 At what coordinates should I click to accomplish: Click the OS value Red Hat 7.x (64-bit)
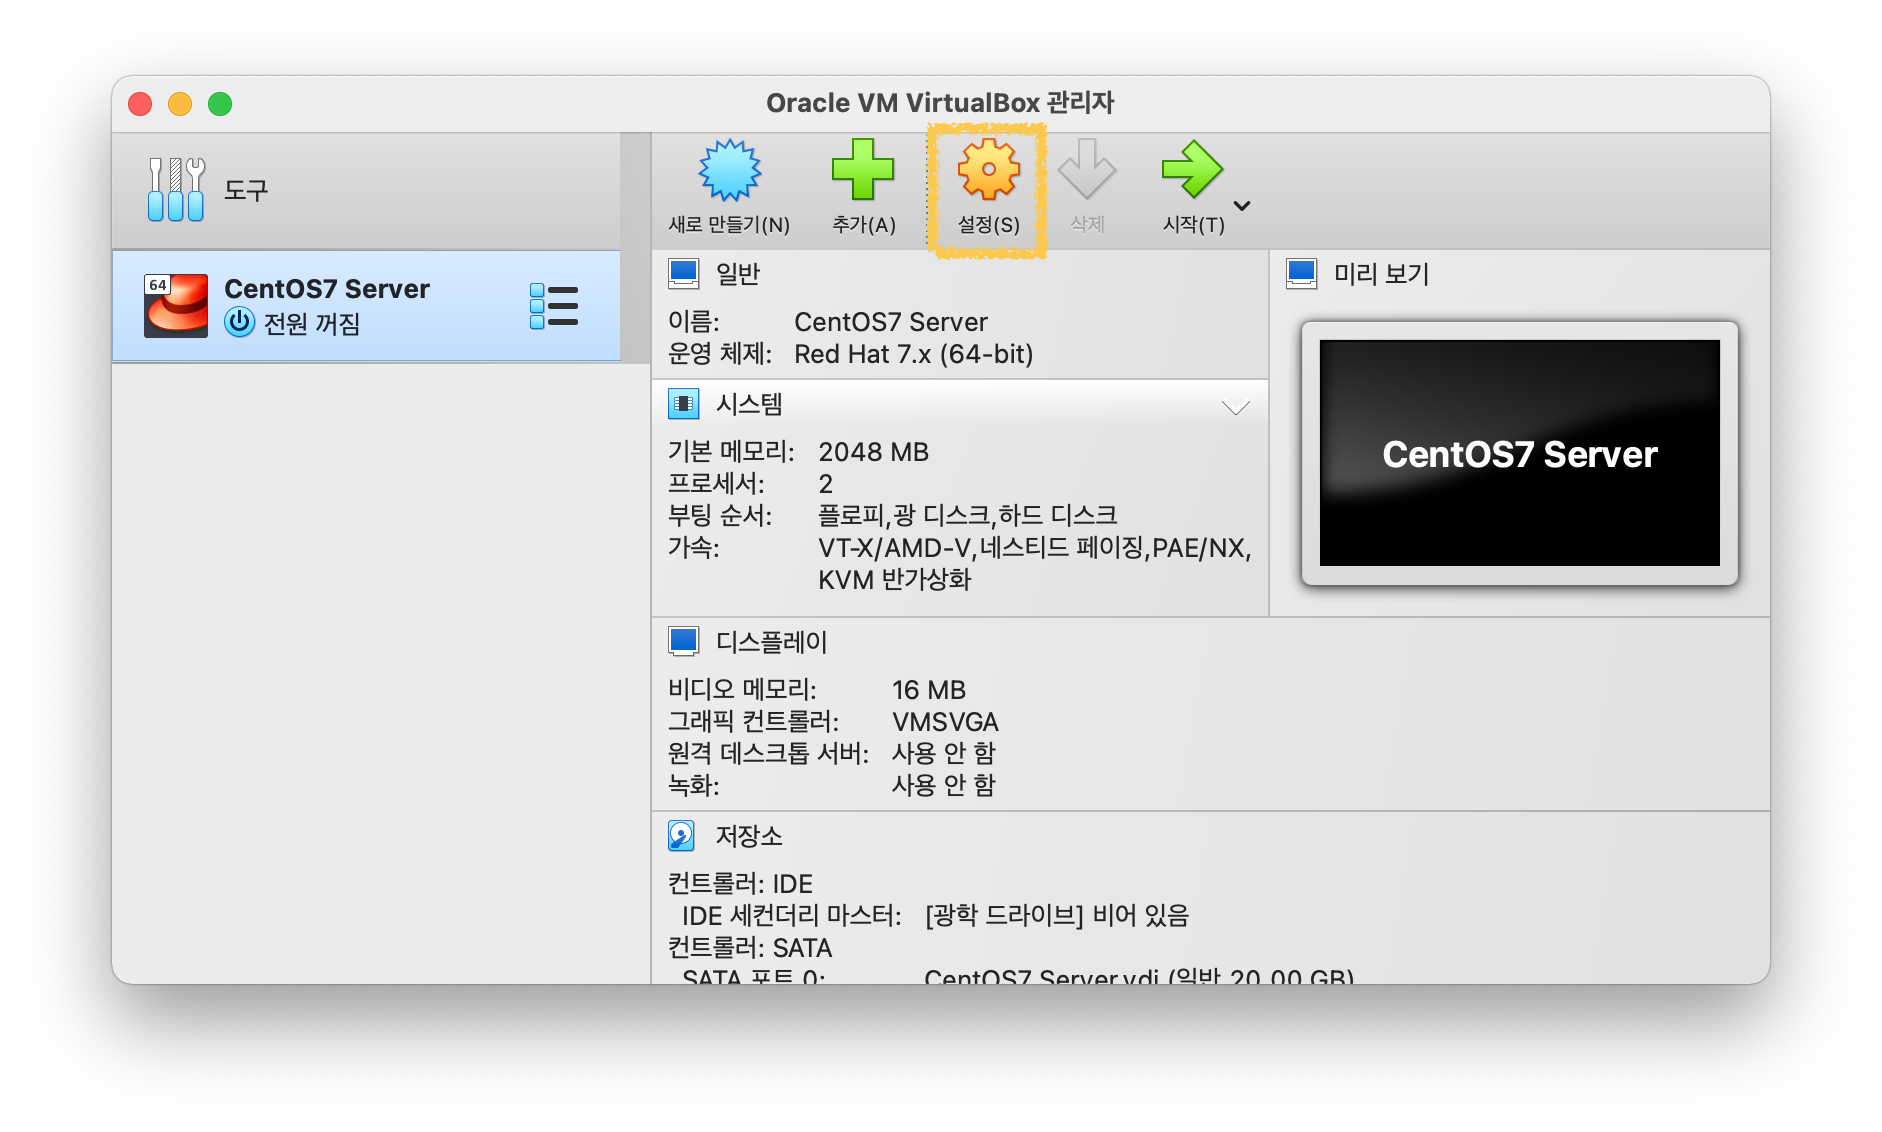pyautogui.click(x=914, y=354)
